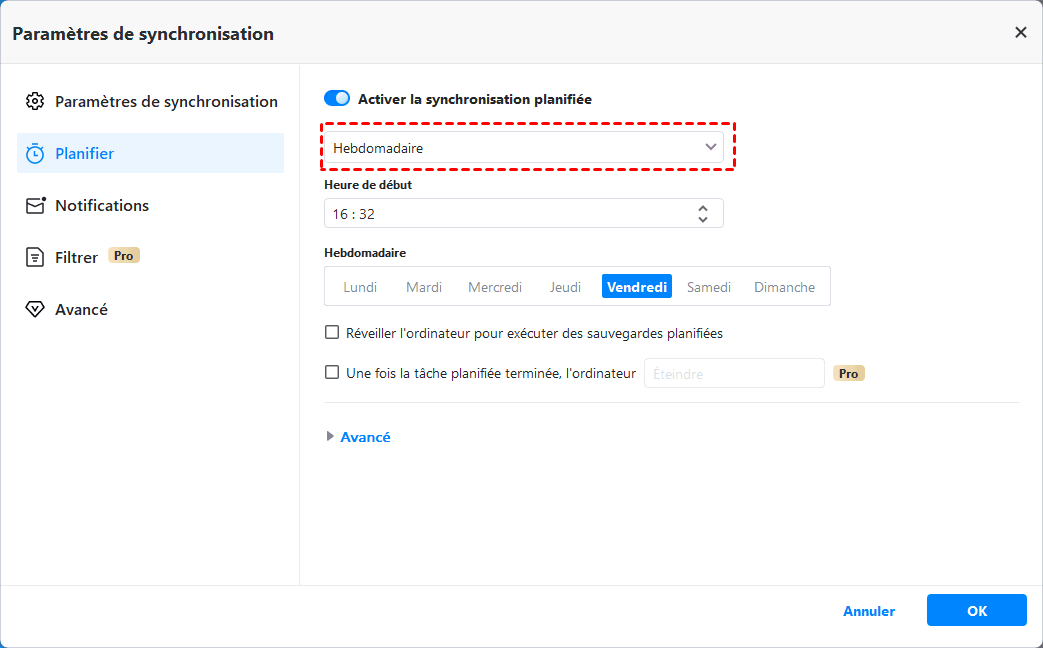Image resolution: width=1043 pixels, height=648 pixels.
Task: Click the diamond icon beside Avancé
Action: (x=35, y=309)
